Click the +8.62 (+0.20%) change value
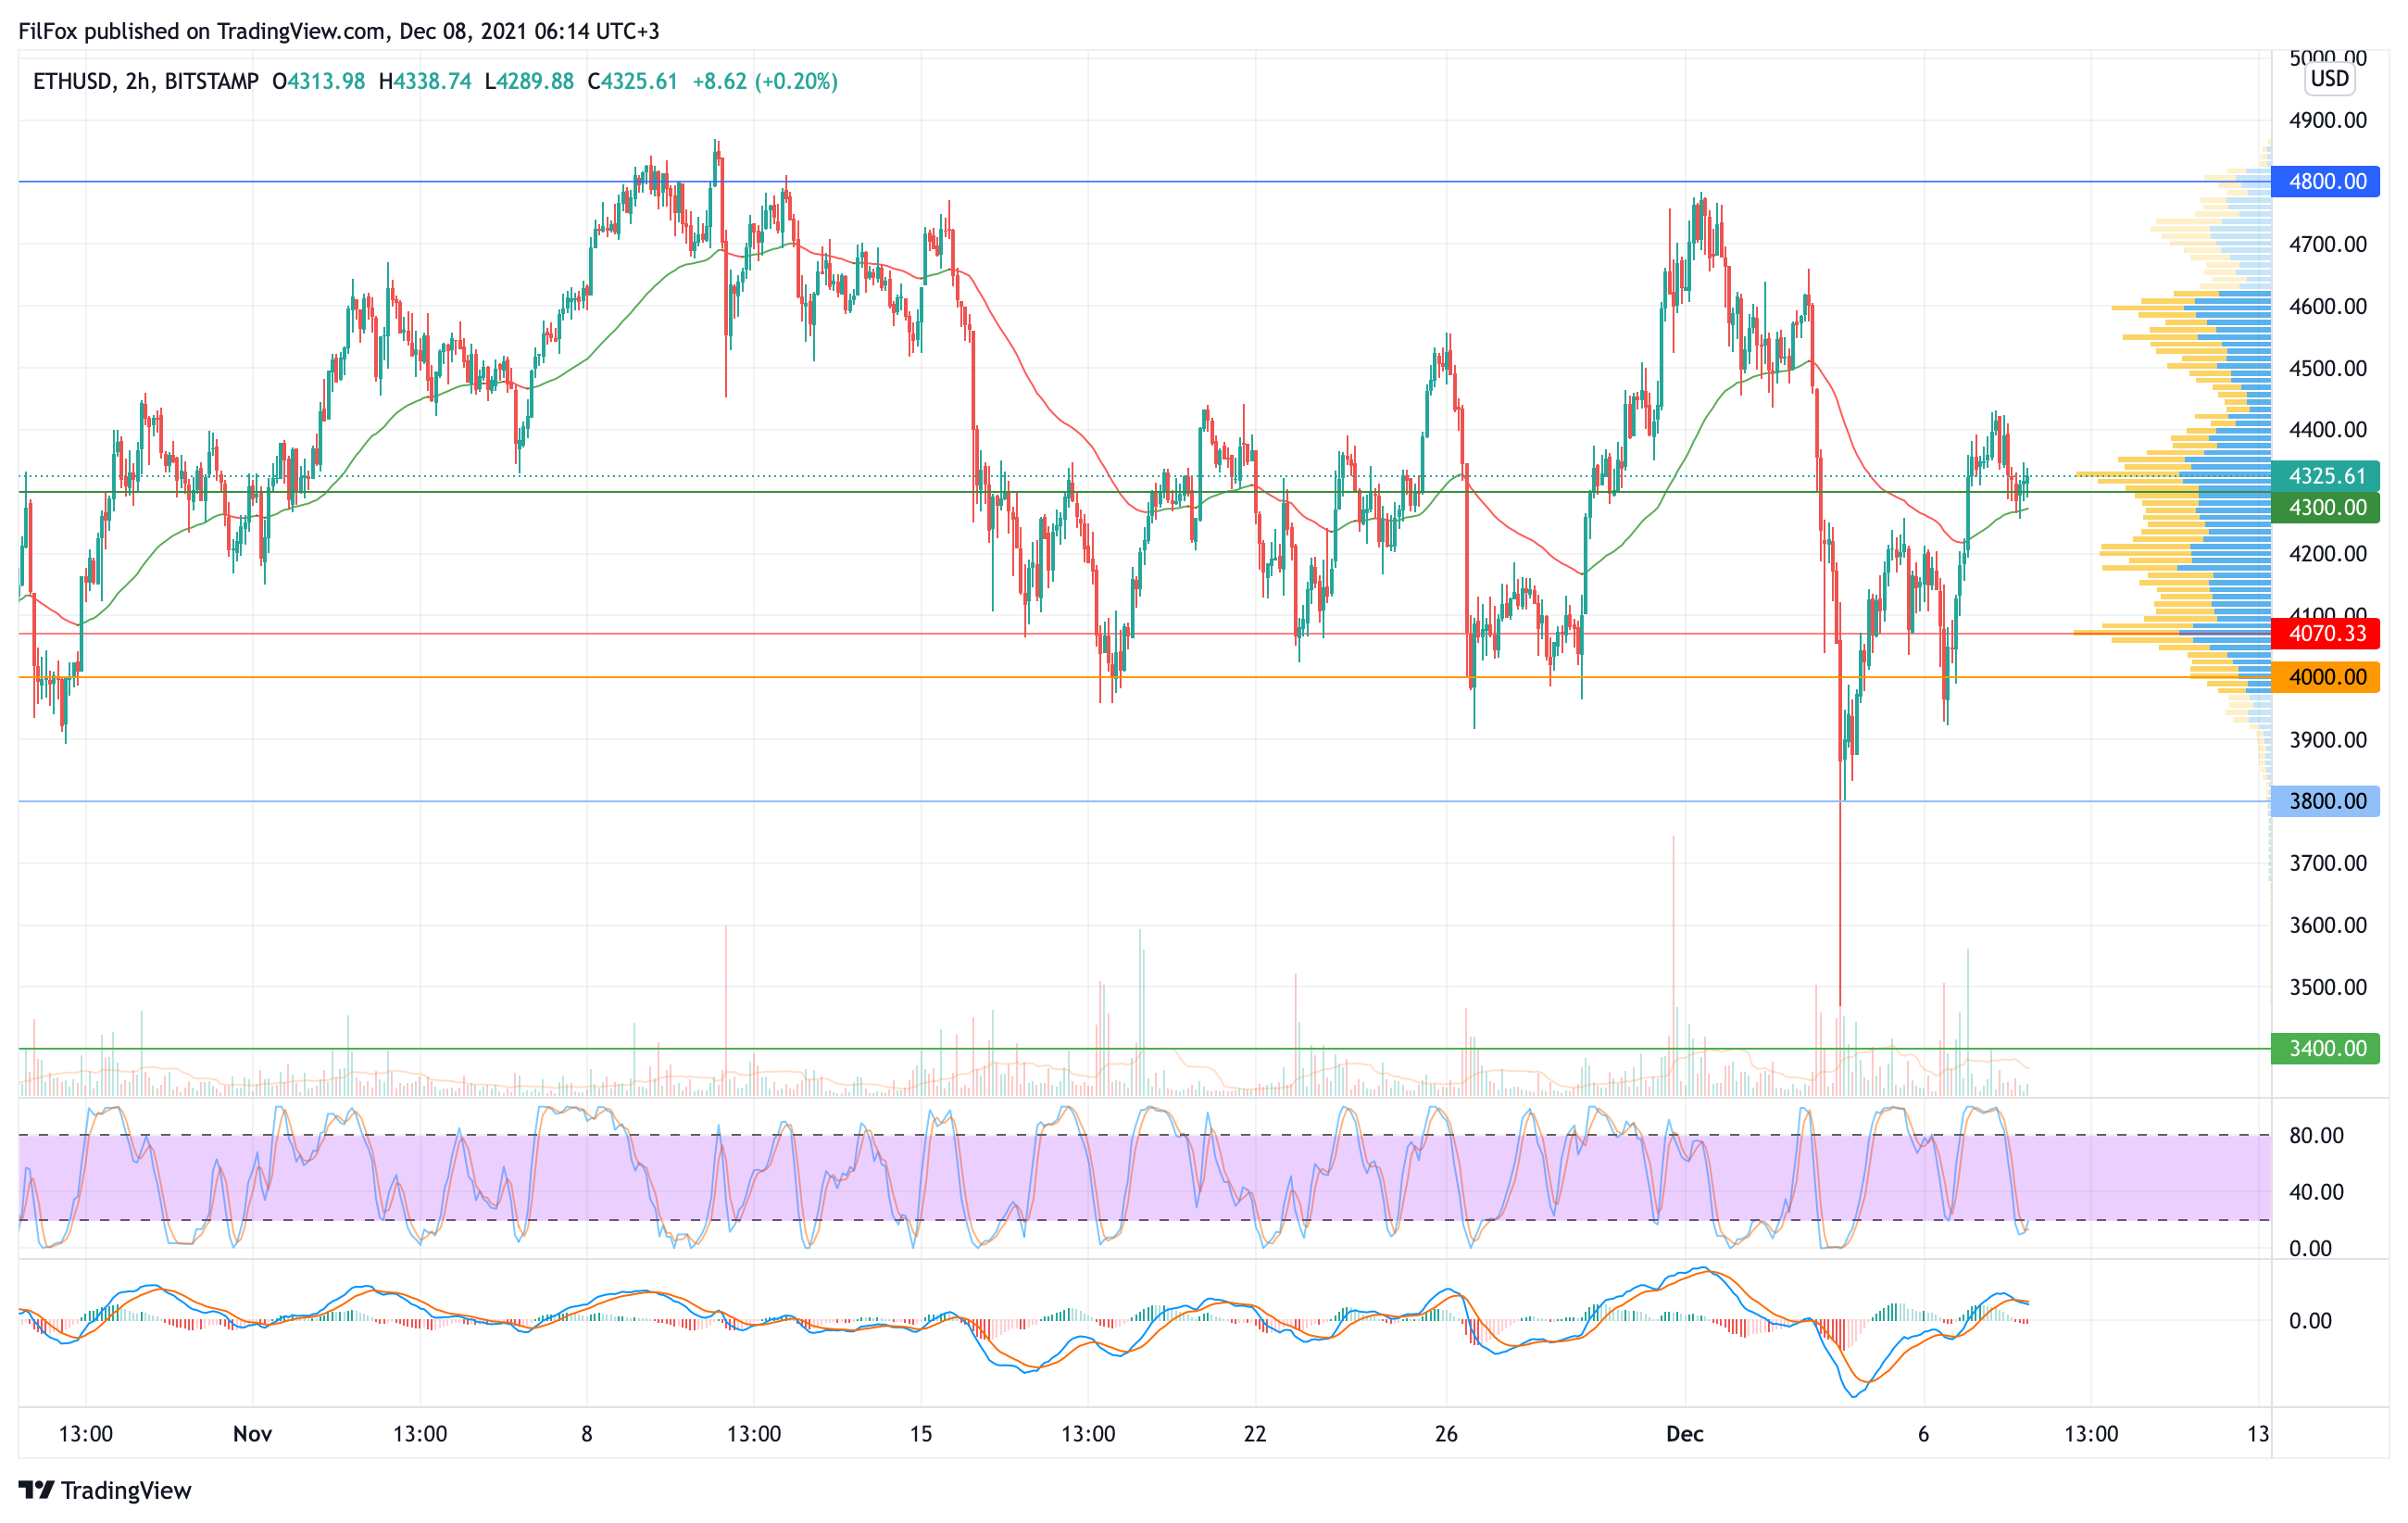This screenshot has height=1523, width=2408. (x=765, y=82)
